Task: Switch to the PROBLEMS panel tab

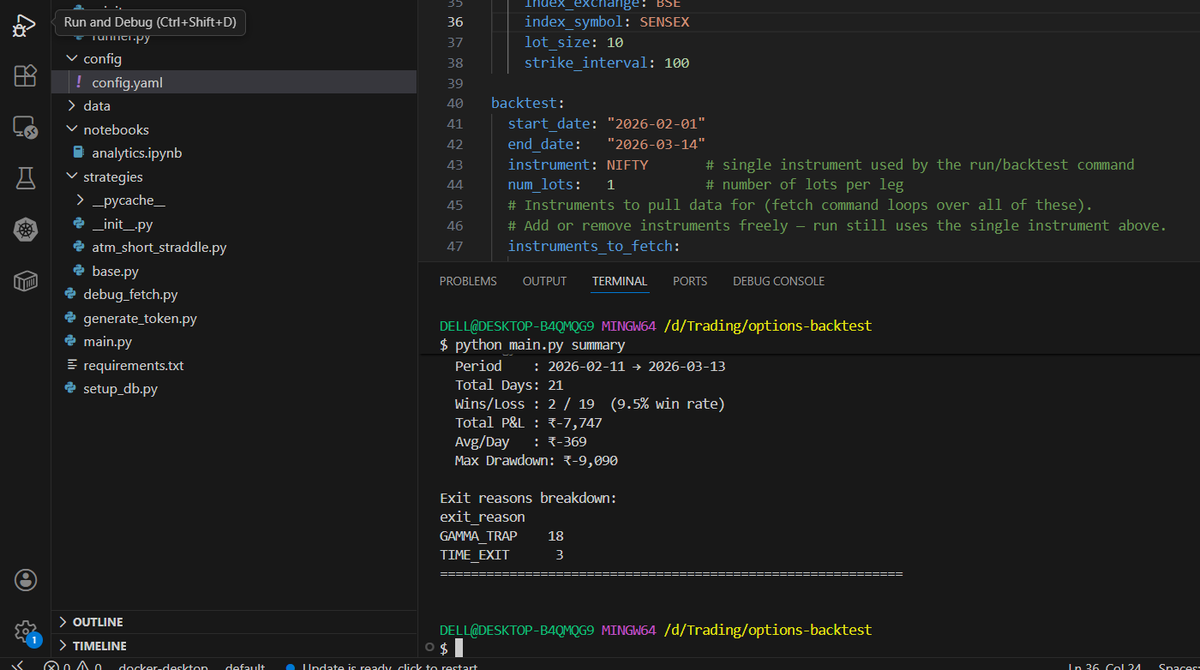Action: click(468, 281)
